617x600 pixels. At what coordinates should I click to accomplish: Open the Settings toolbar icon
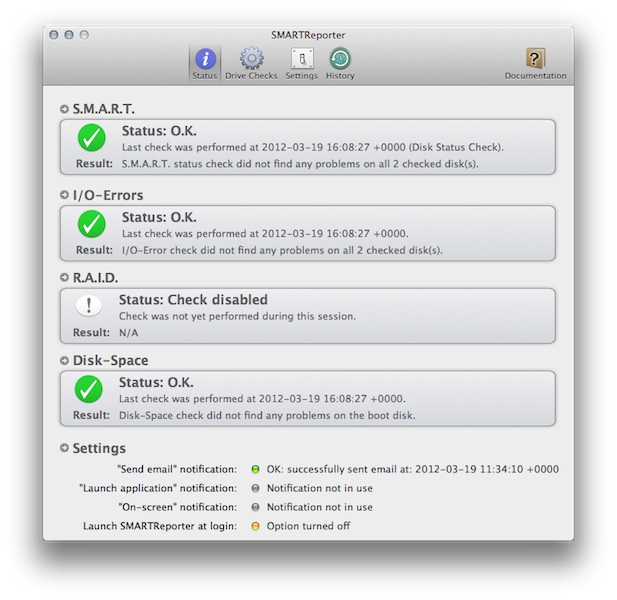pos(301,64)
